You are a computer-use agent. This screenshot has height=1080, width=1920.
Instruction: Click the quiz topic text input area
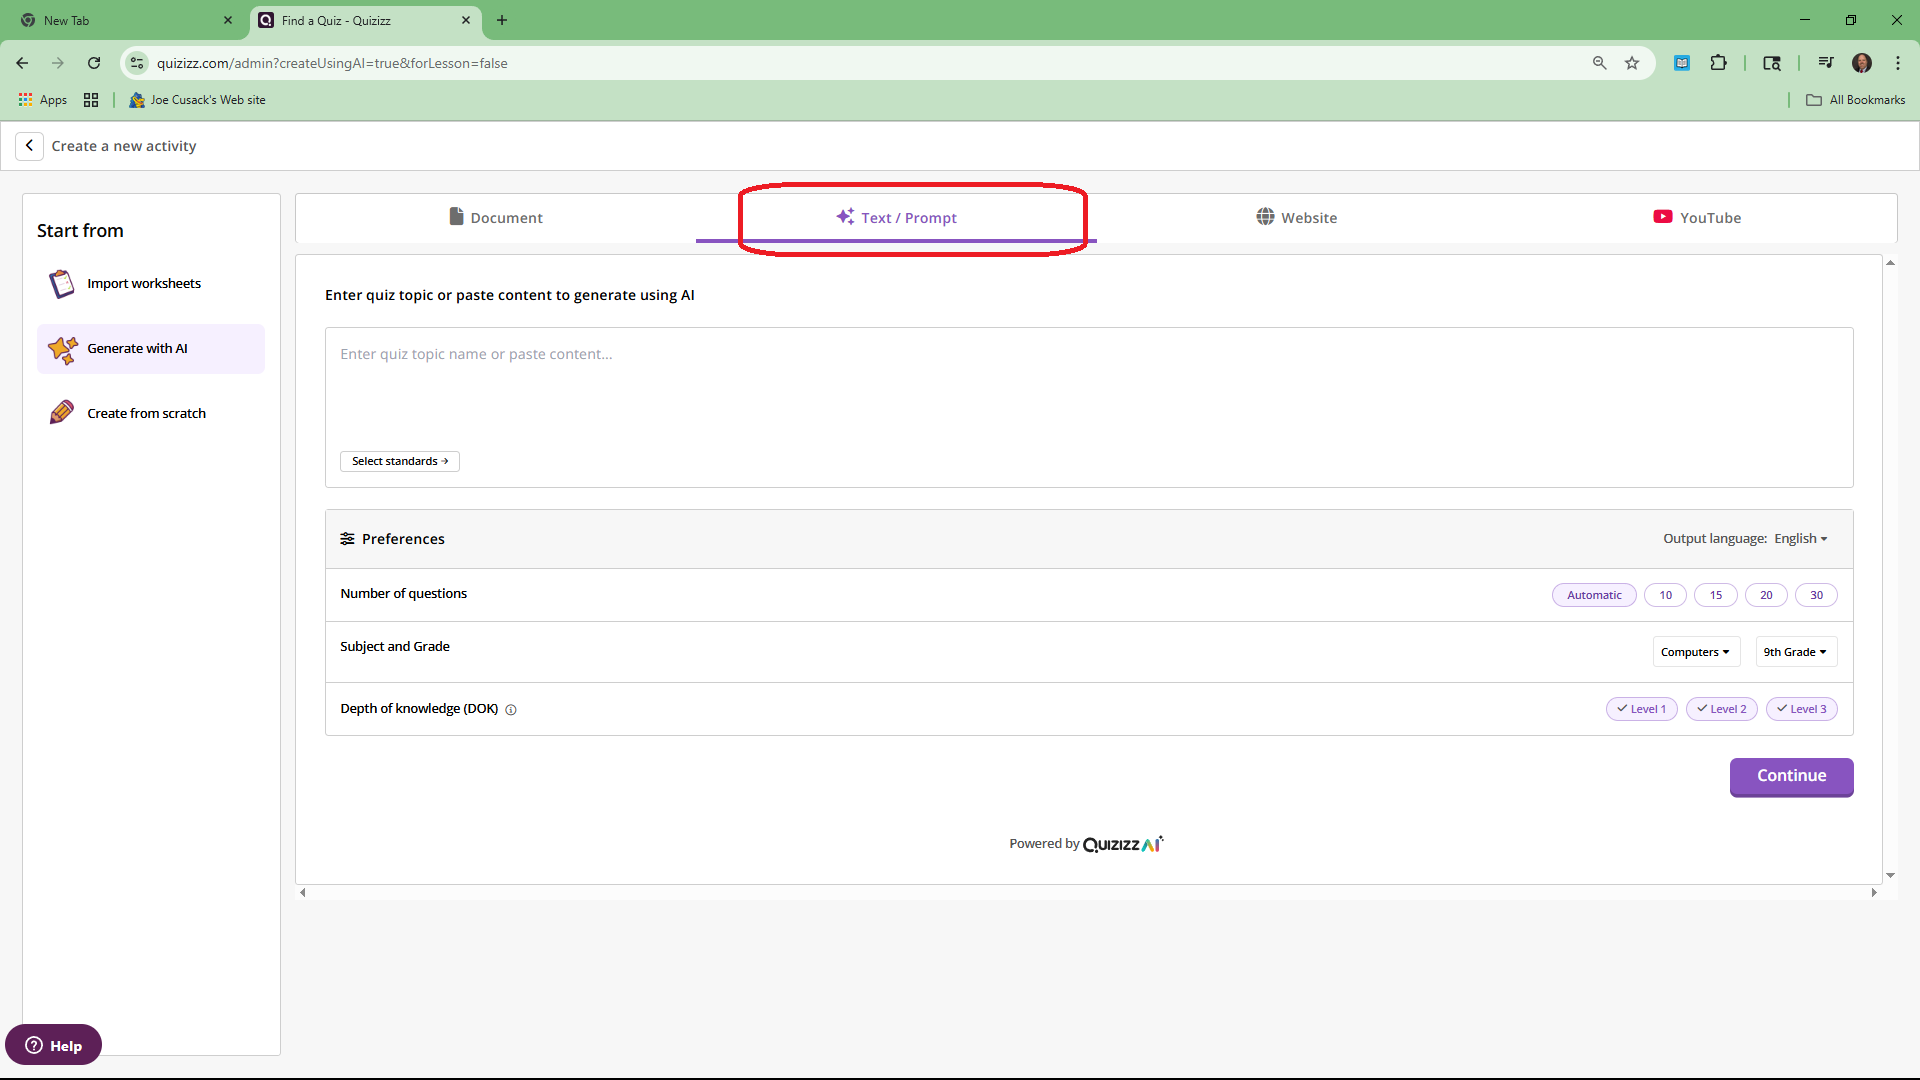(1088, 390)
